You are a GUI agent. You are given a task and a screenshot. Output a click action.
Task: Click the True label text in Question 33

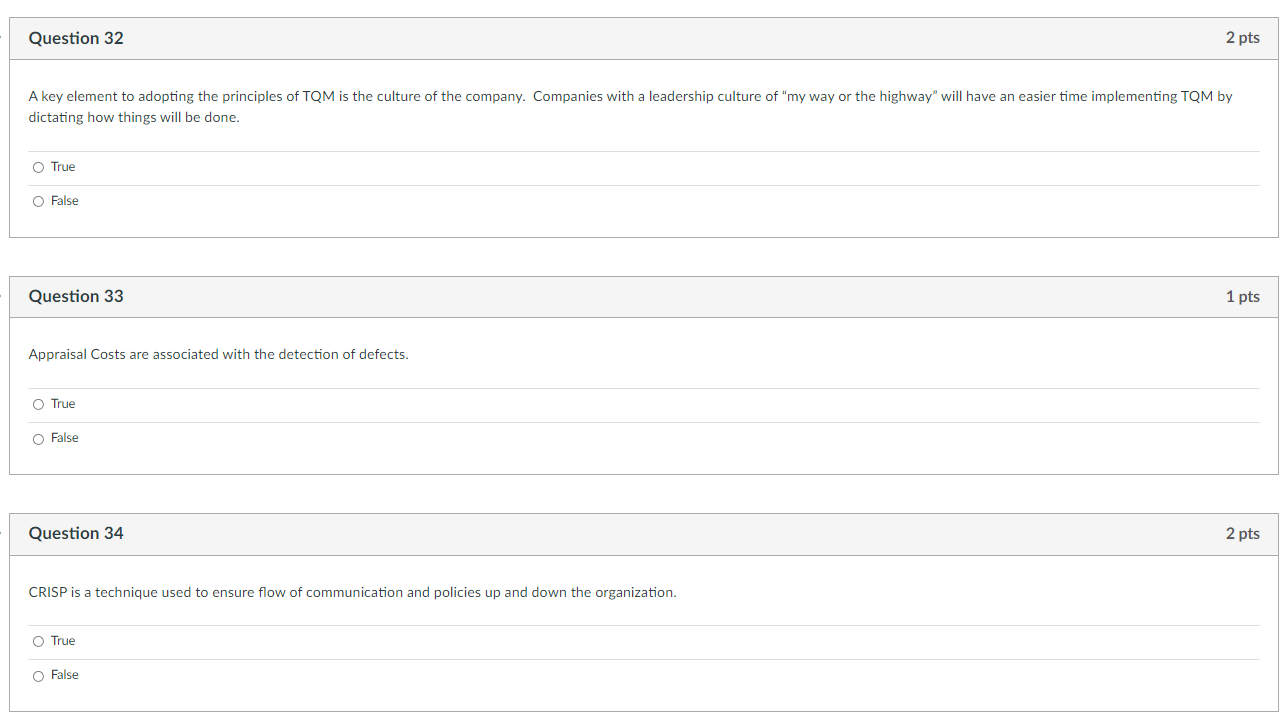click(62, 404)
